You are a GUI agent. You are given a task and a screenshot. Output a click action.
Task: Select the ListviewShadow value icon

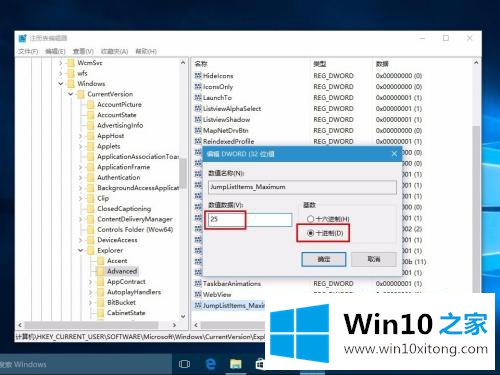pos(198,119)
